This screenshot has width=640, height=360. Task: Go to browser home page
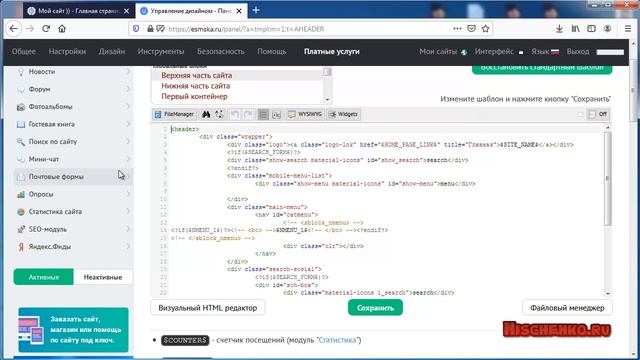(62, 29)
